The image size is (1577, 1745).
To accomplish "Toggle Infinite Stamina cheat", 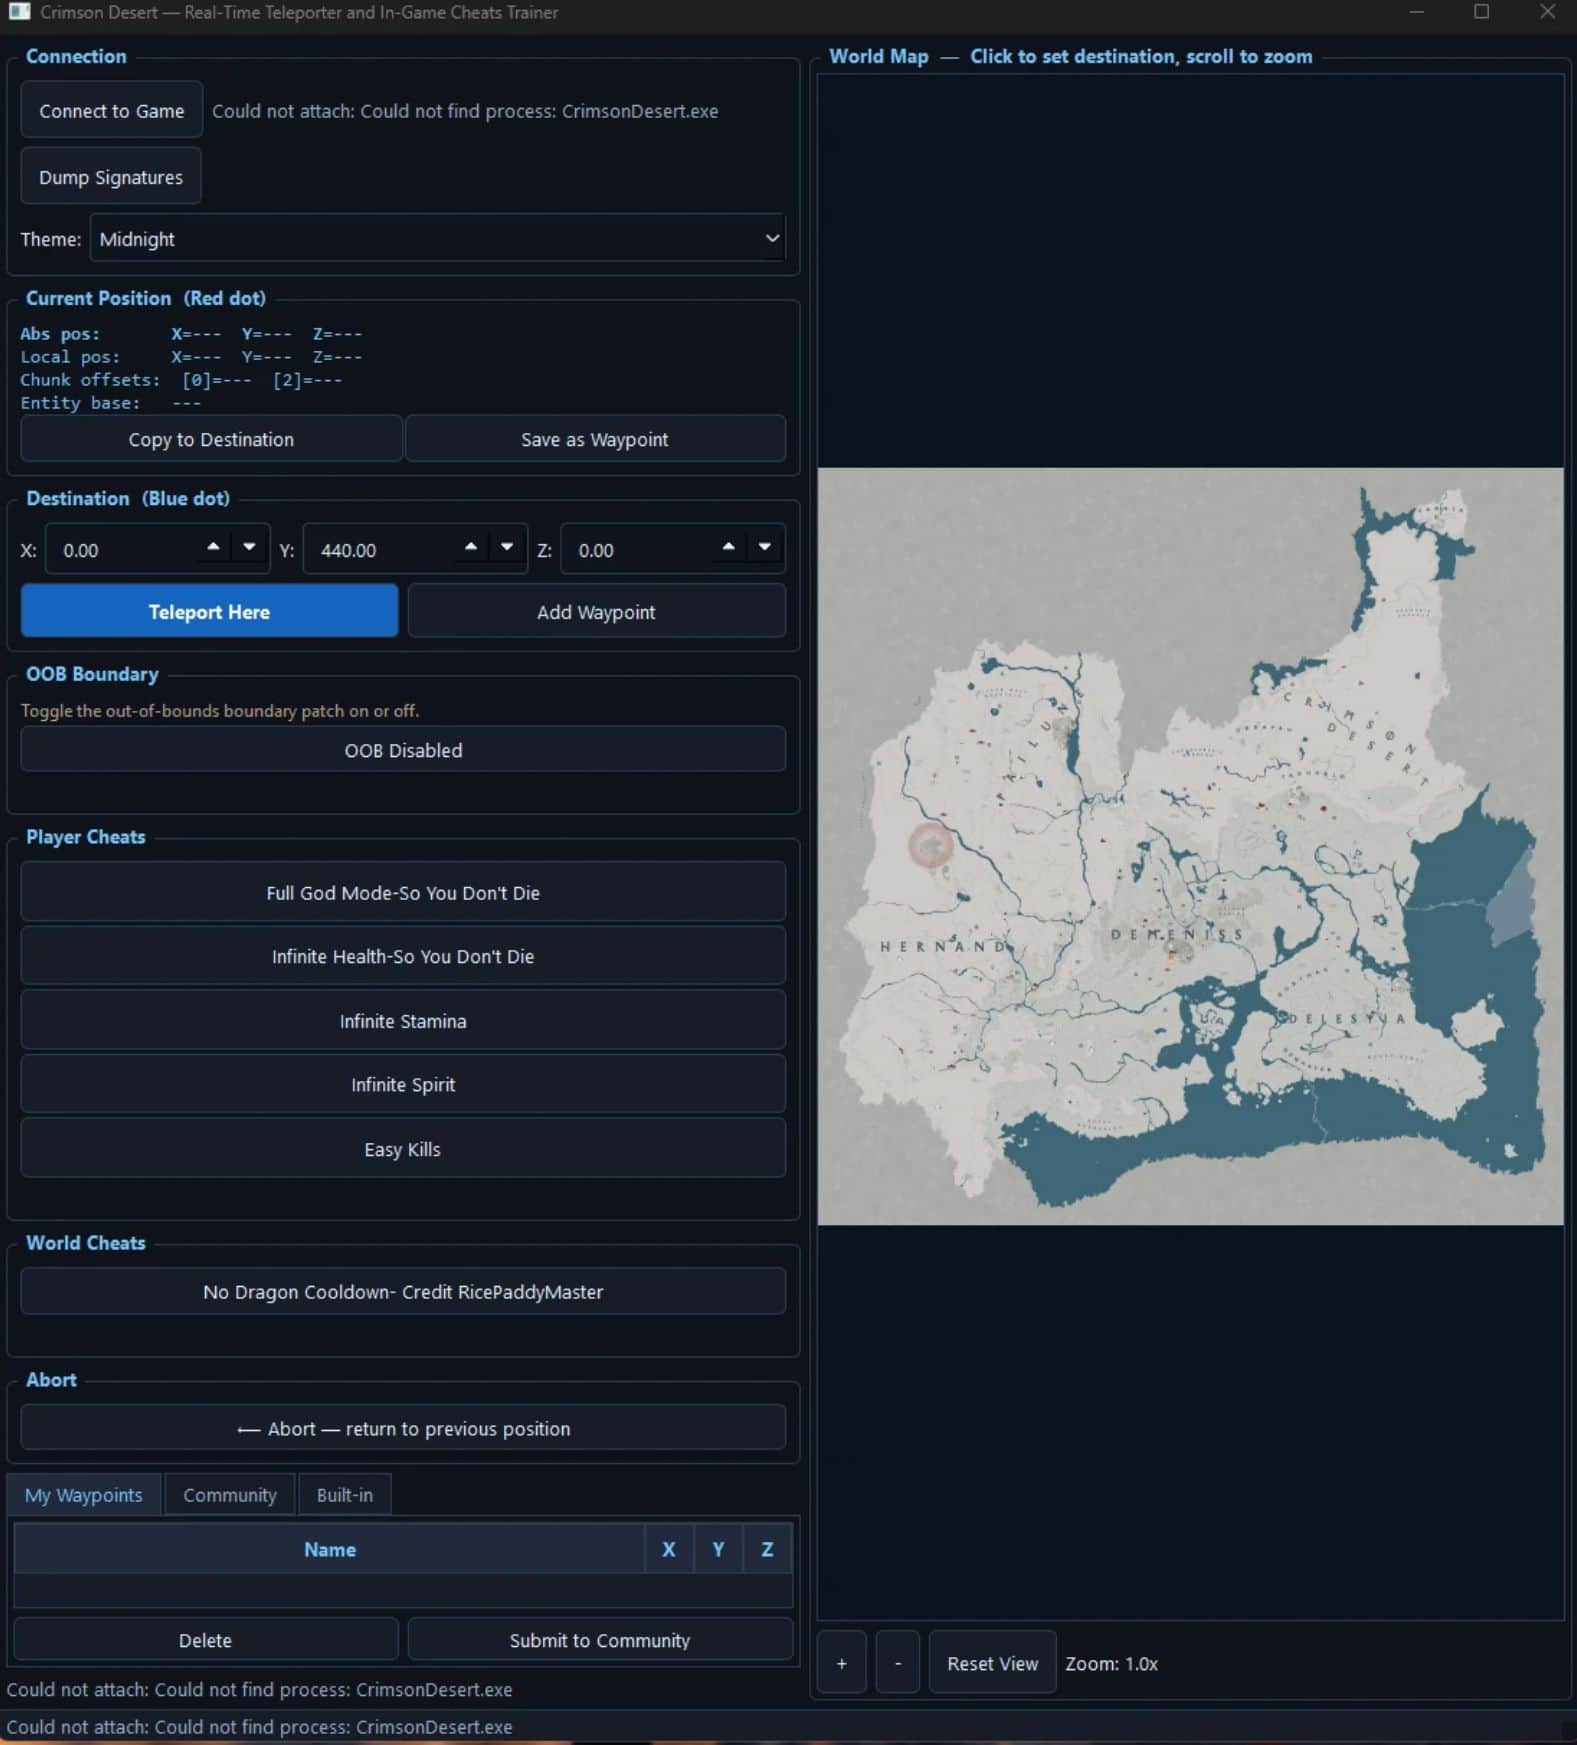I will click(x=403, y=1021).
